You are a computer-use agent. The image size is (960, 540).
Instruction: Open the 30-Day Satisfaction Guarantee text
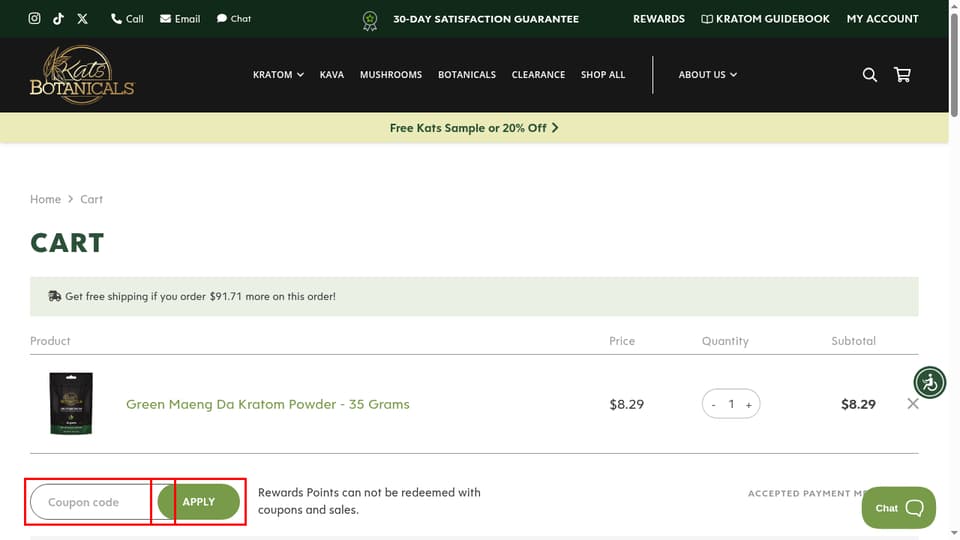coord(486,19)
